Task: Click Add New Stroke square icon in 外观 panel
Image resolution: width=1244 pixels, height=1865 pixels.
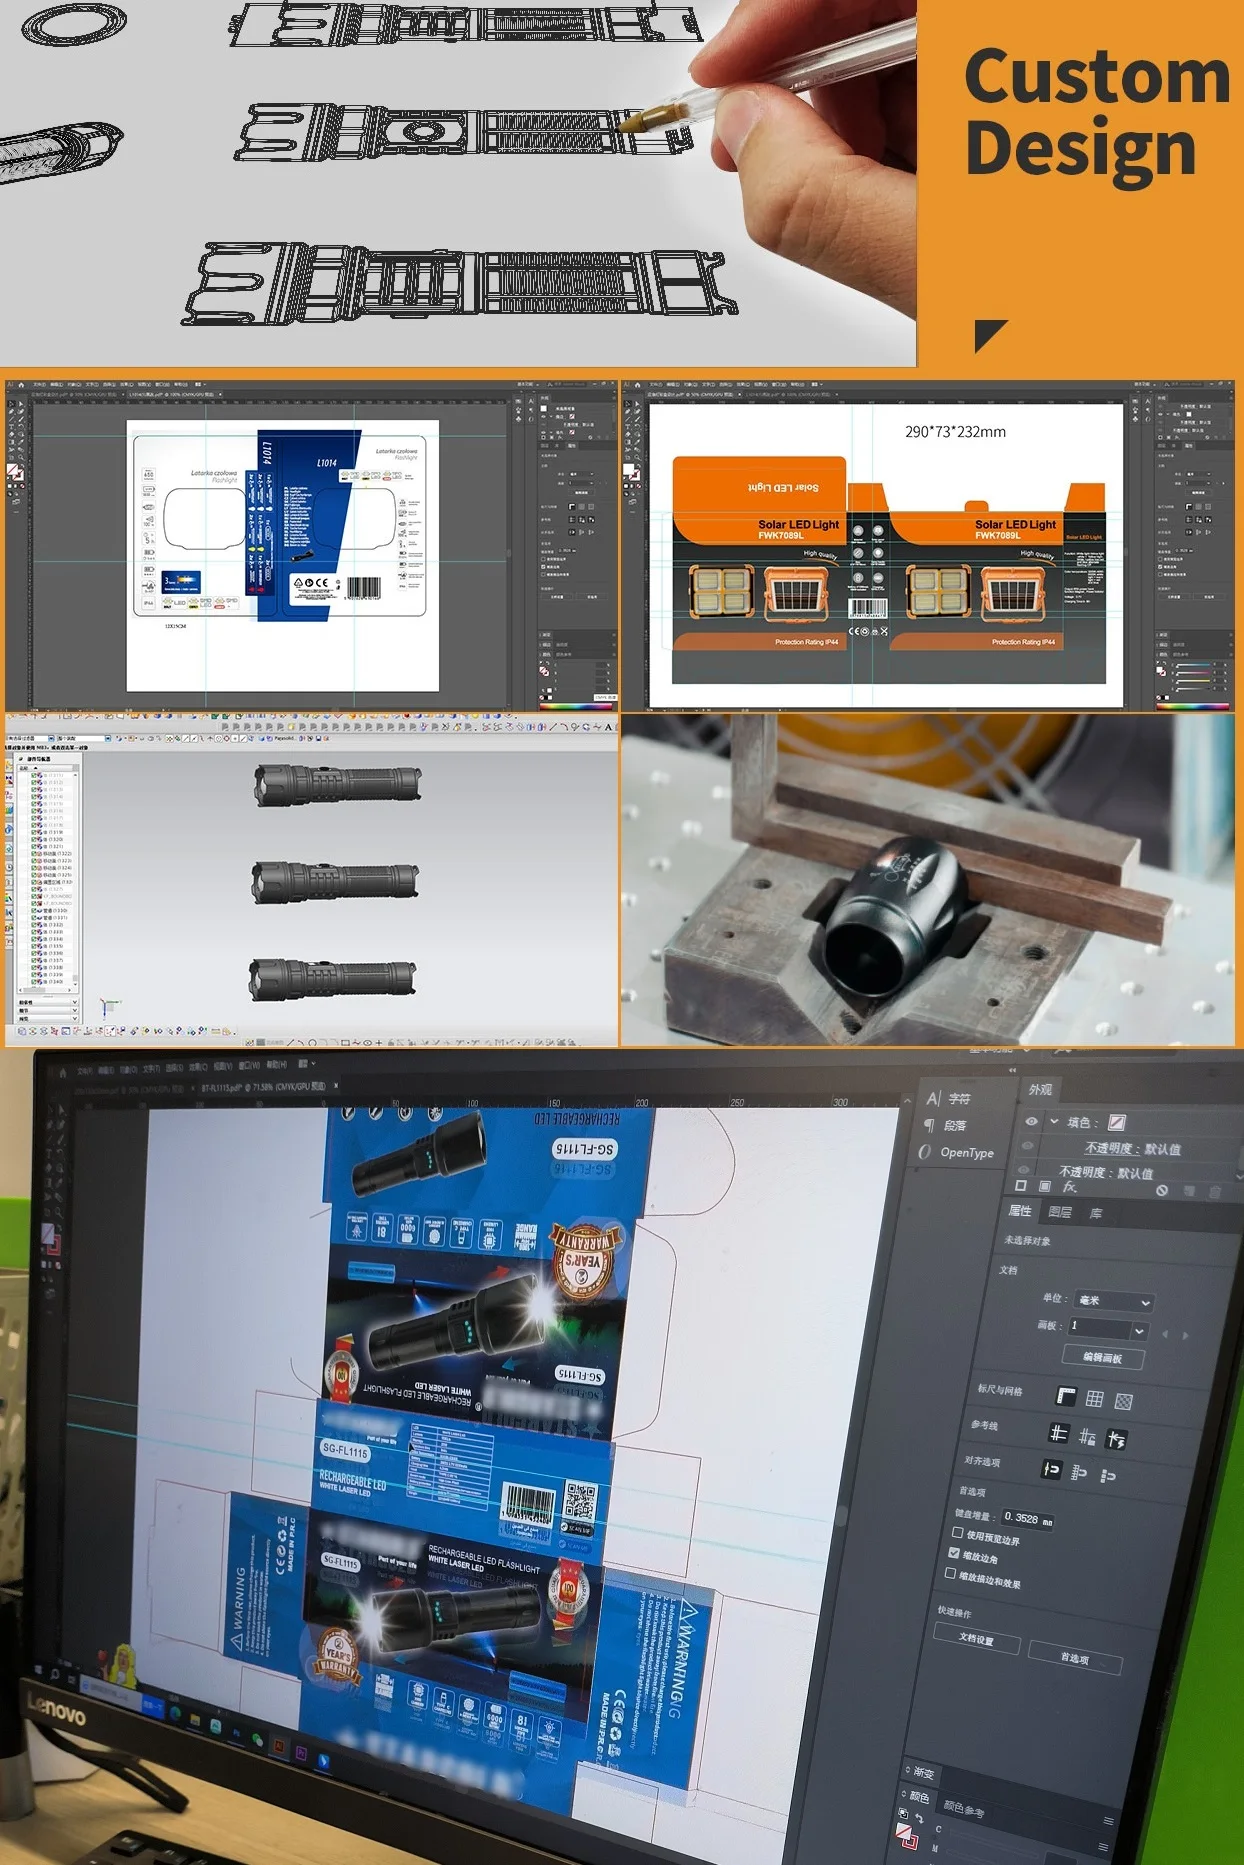Action: [1021, 1184]
